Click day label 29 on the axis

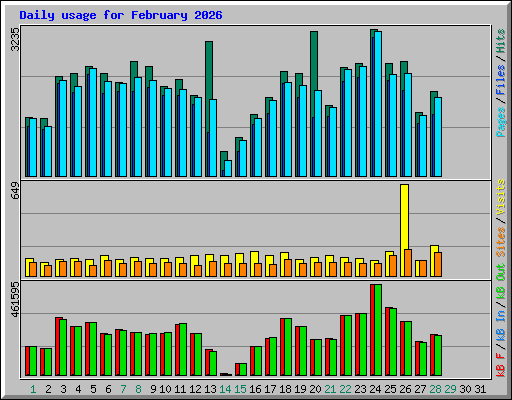pos(450,389)
